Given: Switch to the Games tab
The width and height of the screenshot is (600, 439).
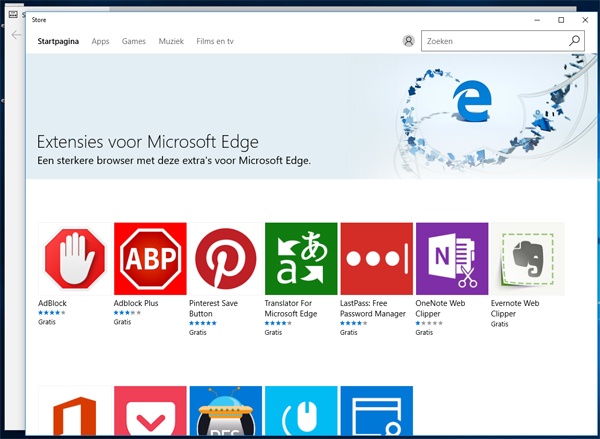Looking at the screenshot, I should coord(134,41).
